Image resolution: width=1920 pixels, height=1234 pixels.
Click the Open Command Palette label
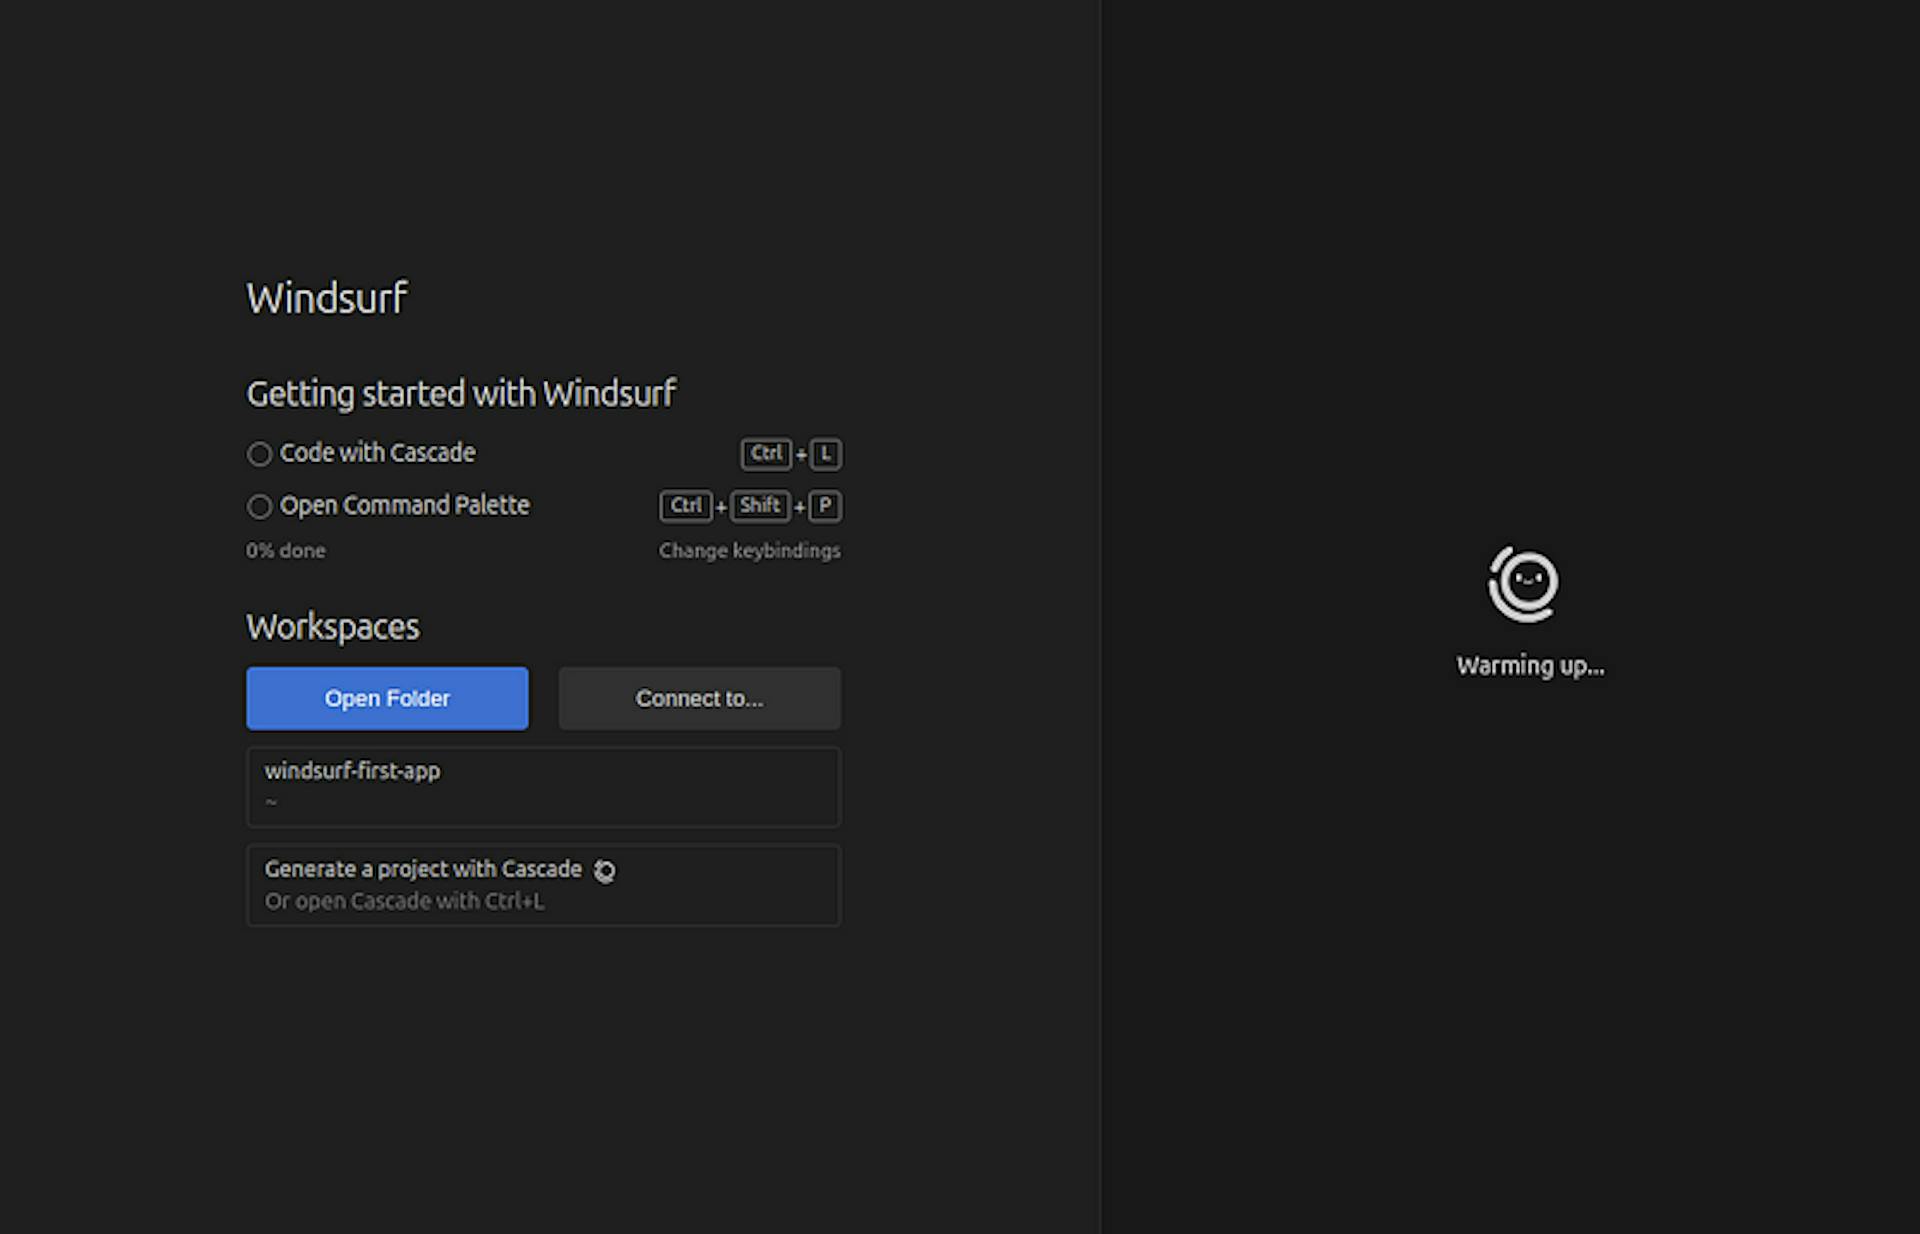pyautogui.click(x=404, y=505)
